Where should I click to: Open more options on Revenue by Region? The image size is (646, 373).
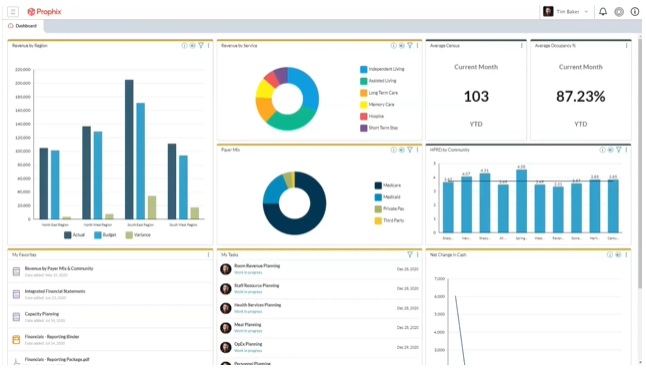coord(208,46)
